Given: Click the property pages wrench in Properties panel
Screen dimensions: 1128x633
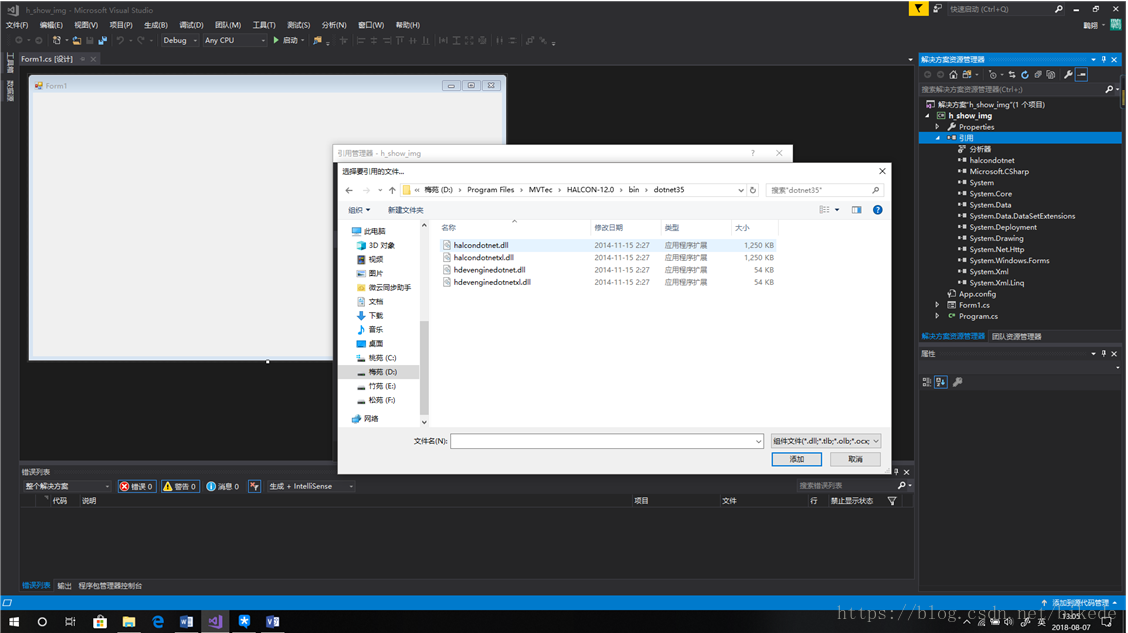Looking at the screenshot, I should point(958,382).
